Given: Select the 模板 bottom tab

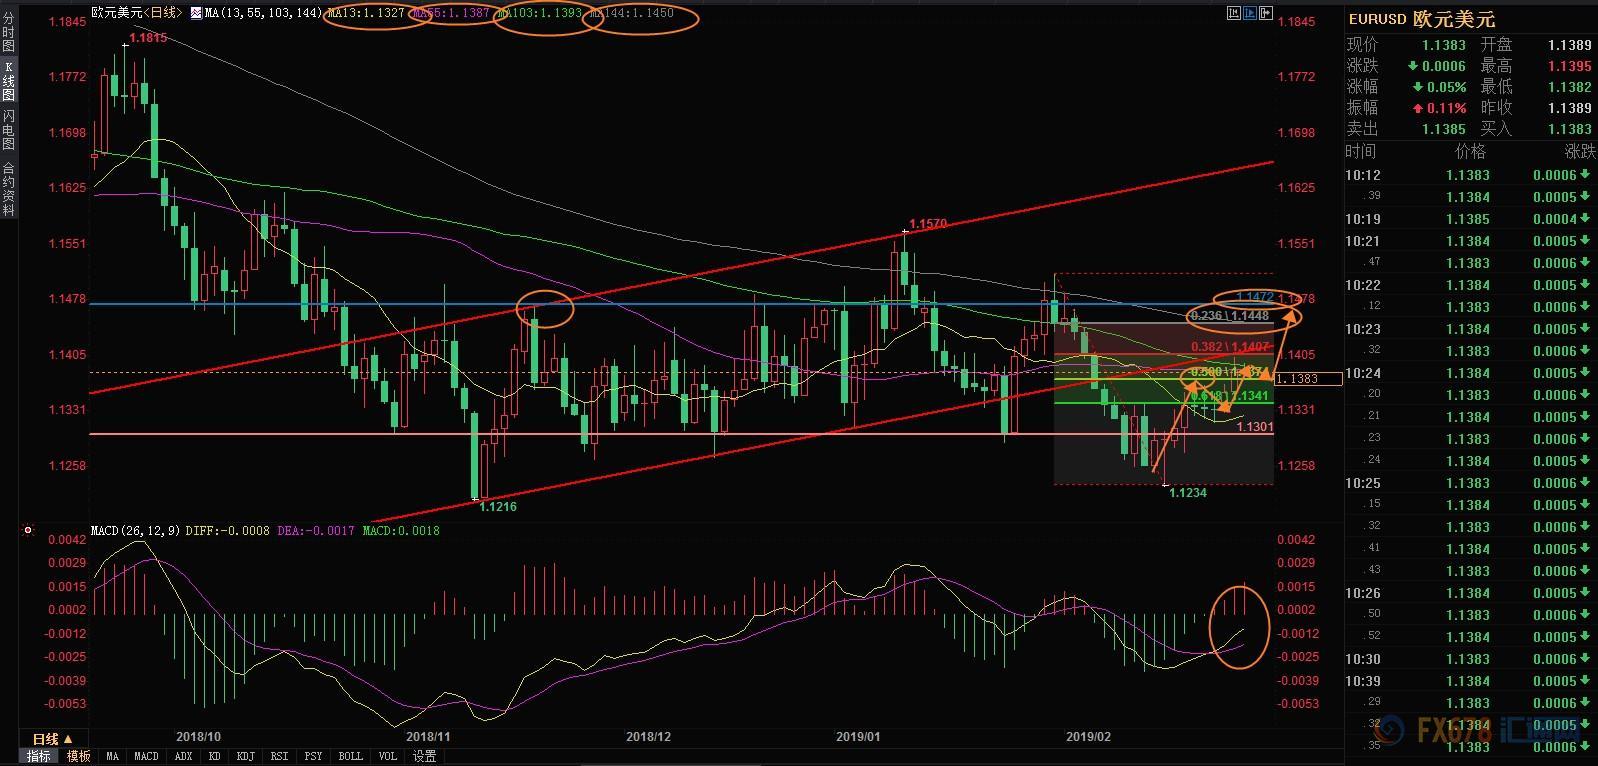Looking at the screenshot, I should pyautogui.click(x=78, y=757).
